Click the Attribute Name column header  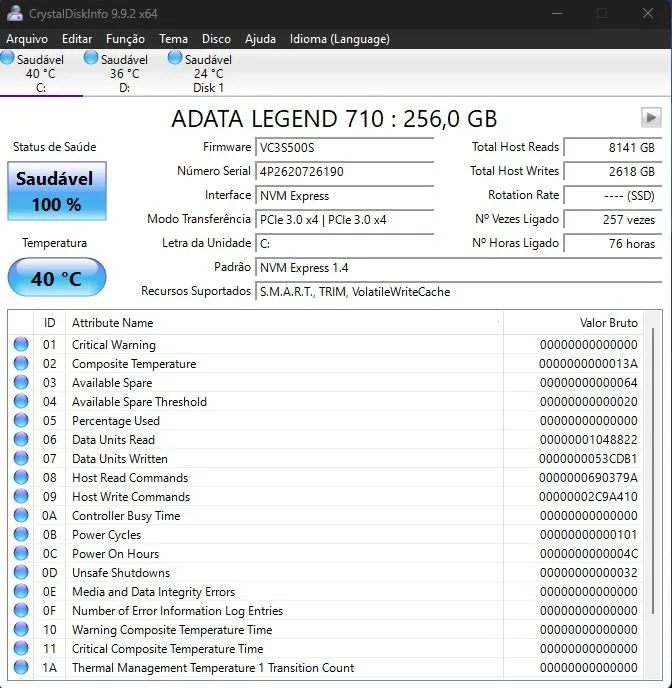click(284, 323)
